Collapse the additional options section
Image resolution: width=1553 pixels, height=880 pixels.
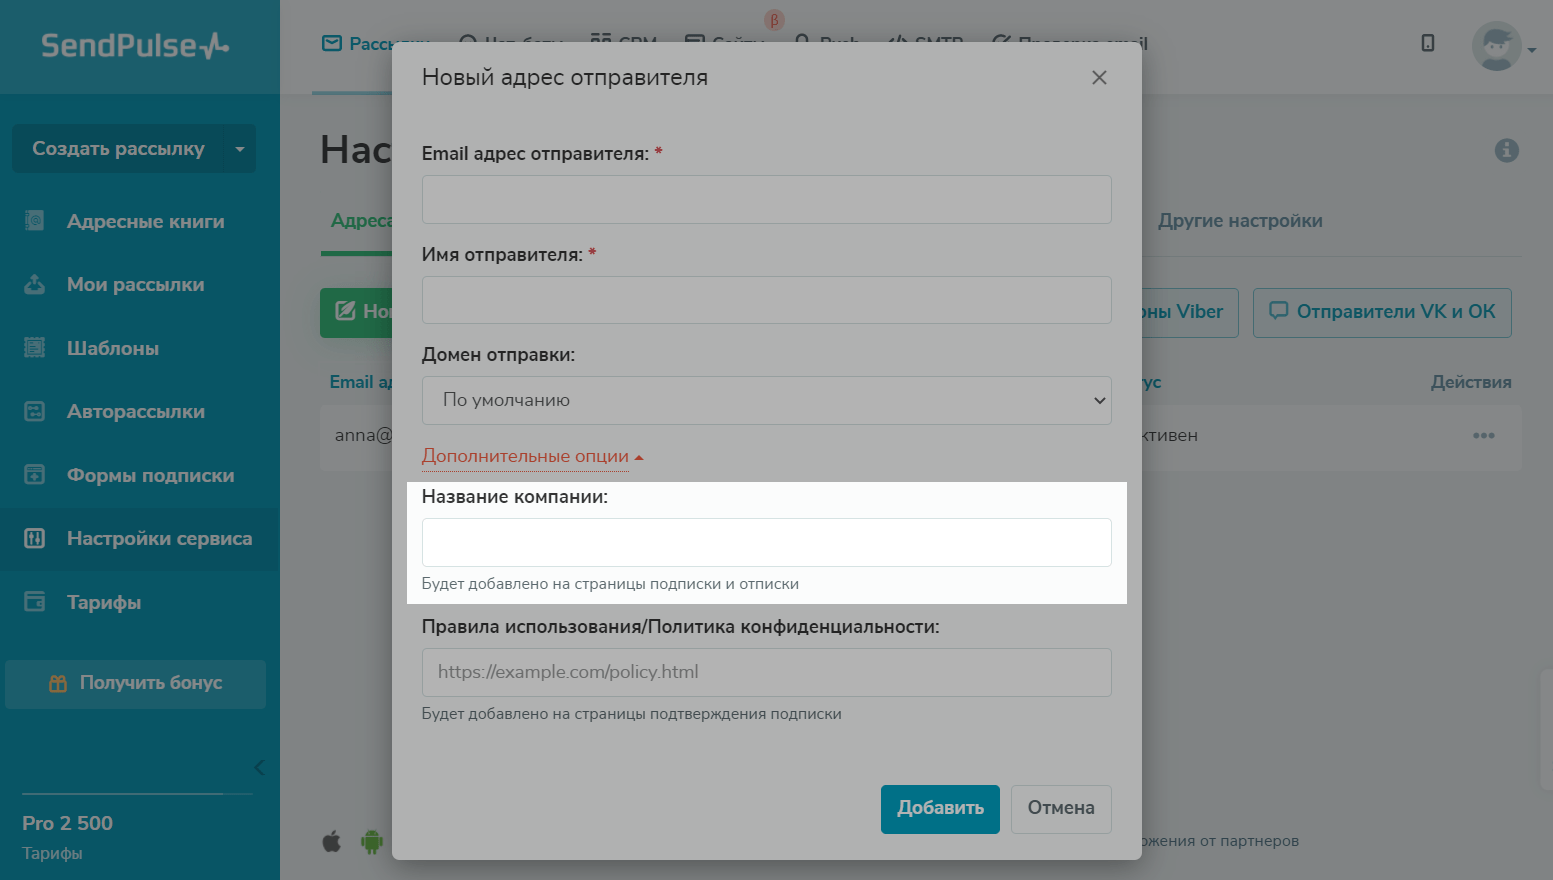point(532,457)
